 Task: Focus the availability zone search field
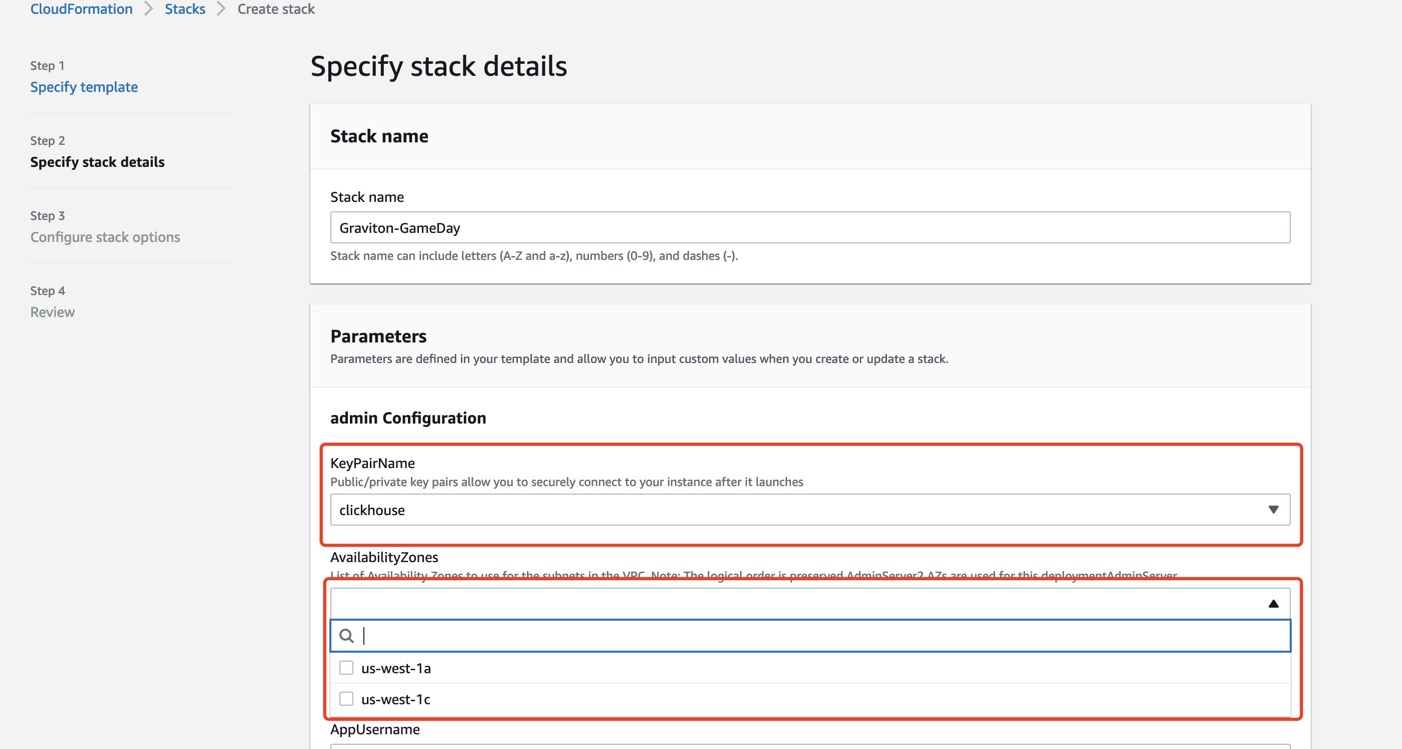(x=820, y=636)
